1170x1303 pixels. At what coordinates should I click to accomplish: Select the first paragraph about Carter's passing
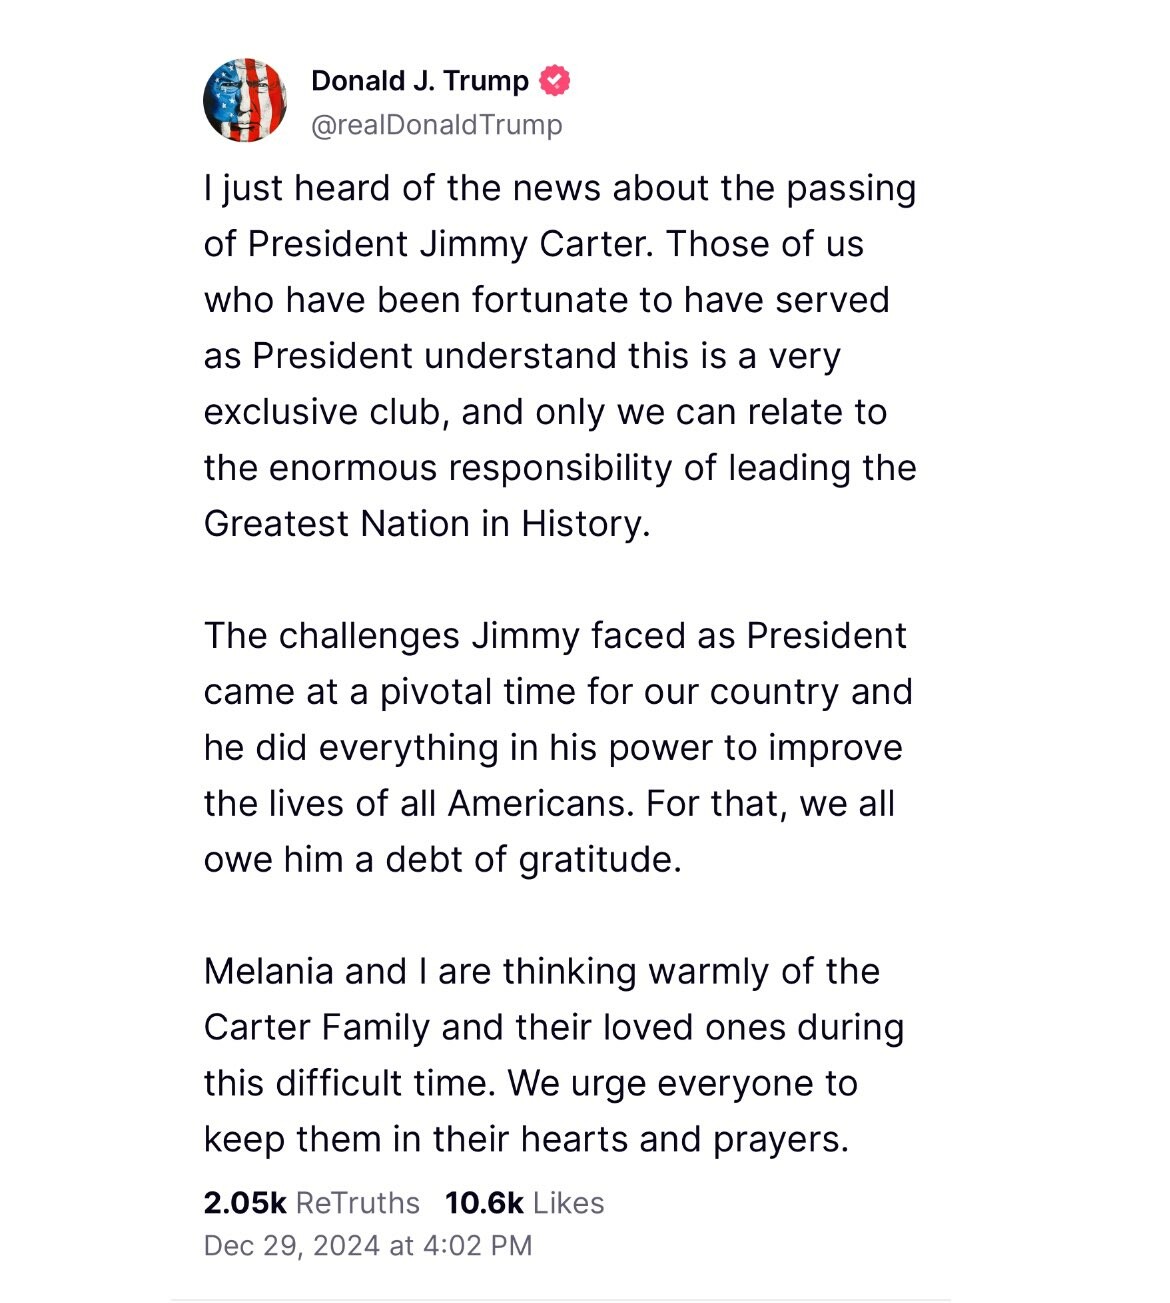560,356
